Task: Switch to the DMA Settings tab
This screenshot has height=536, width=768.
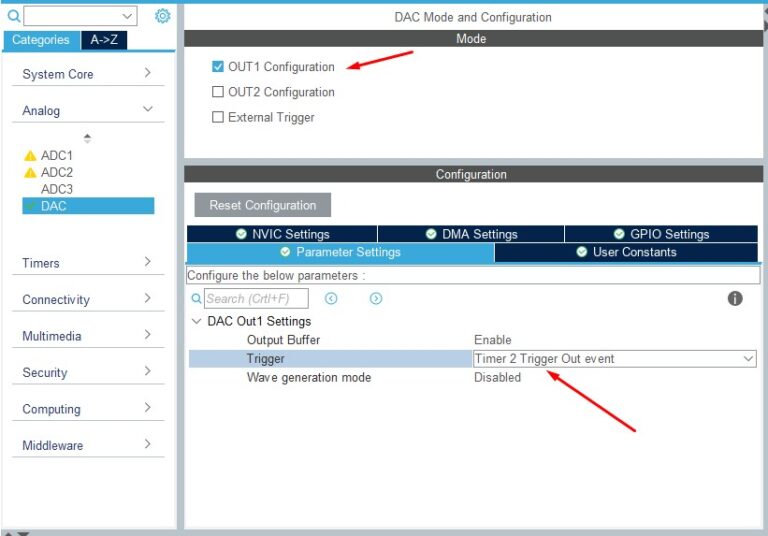Action: tap(471, 234)
